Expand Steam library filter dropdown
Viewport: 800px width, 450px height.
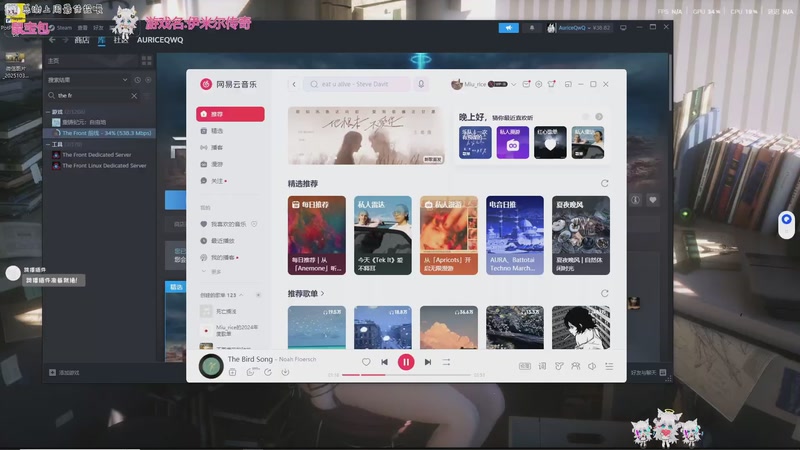tap(125, 80)
